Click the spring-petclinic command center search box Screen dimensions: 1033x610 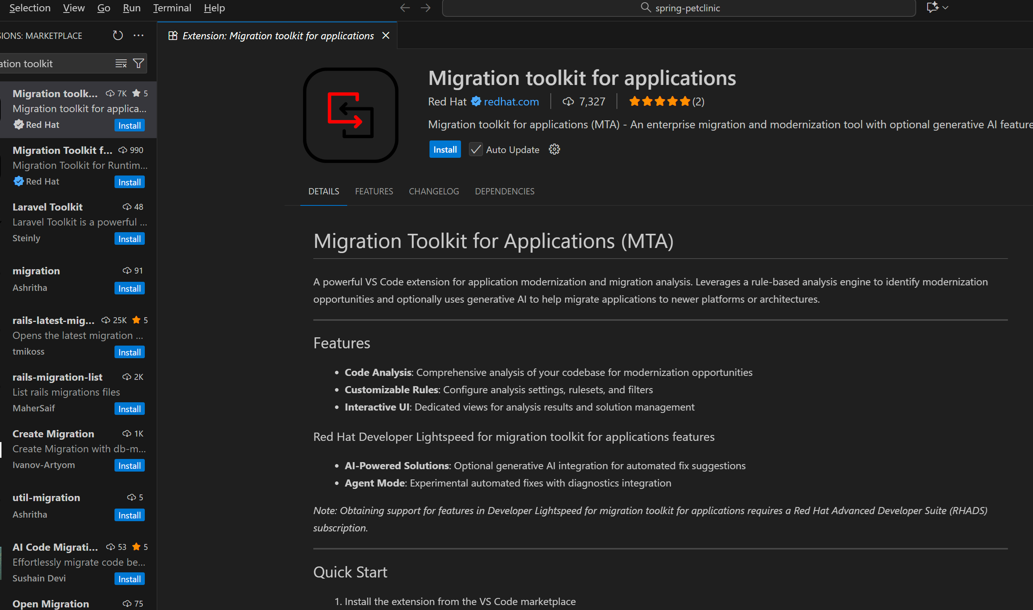click(679, 8)
